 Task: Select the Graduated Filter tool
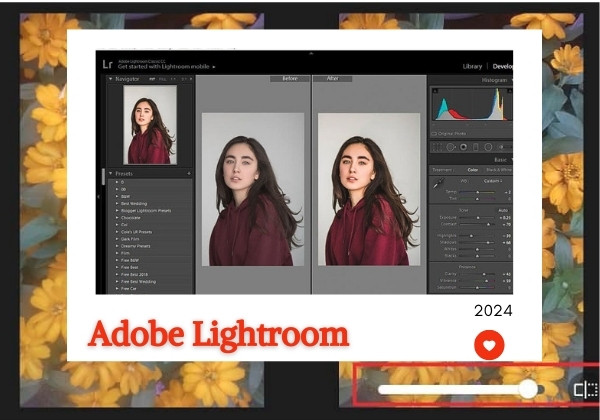click(476, 147)
